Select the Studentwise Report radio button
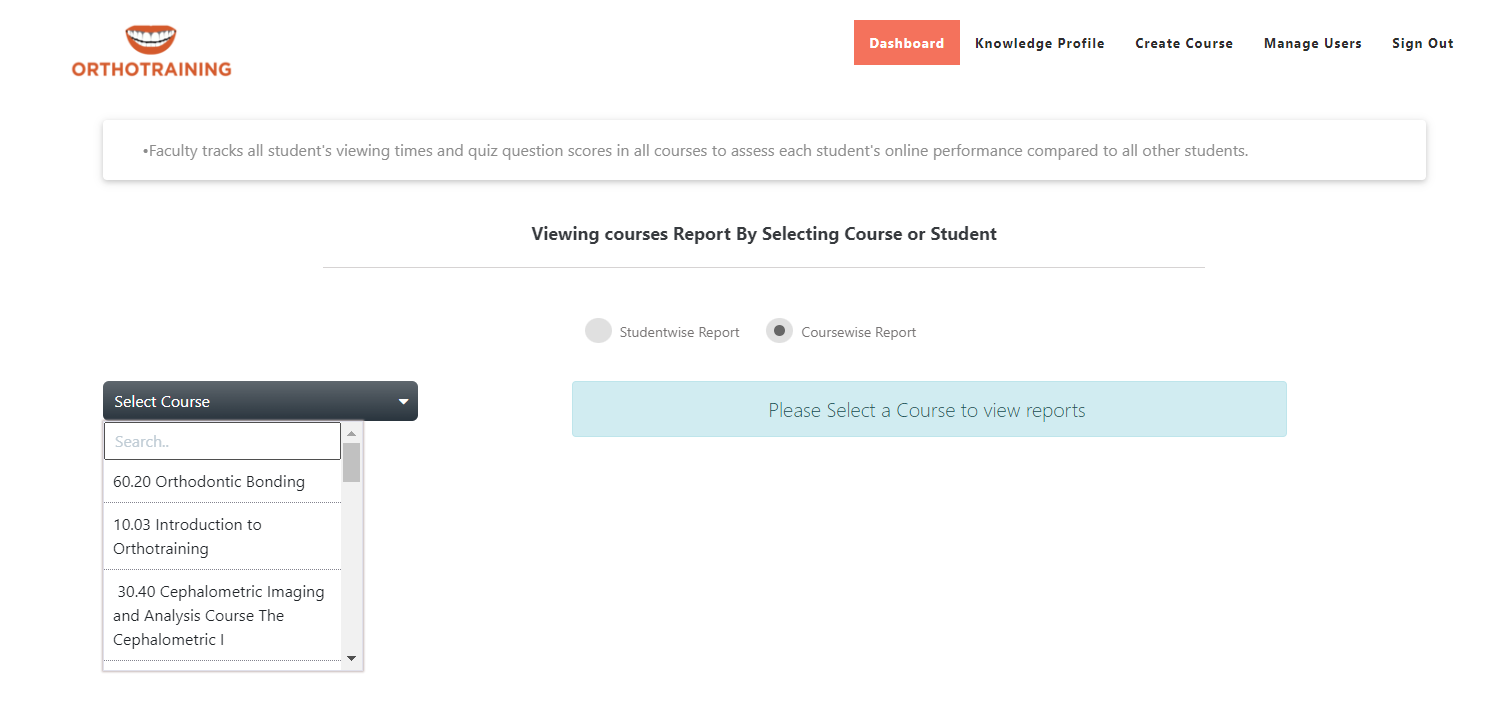Screen dimensions: 1512x703 pyautogui.click(x=598, y=331)
